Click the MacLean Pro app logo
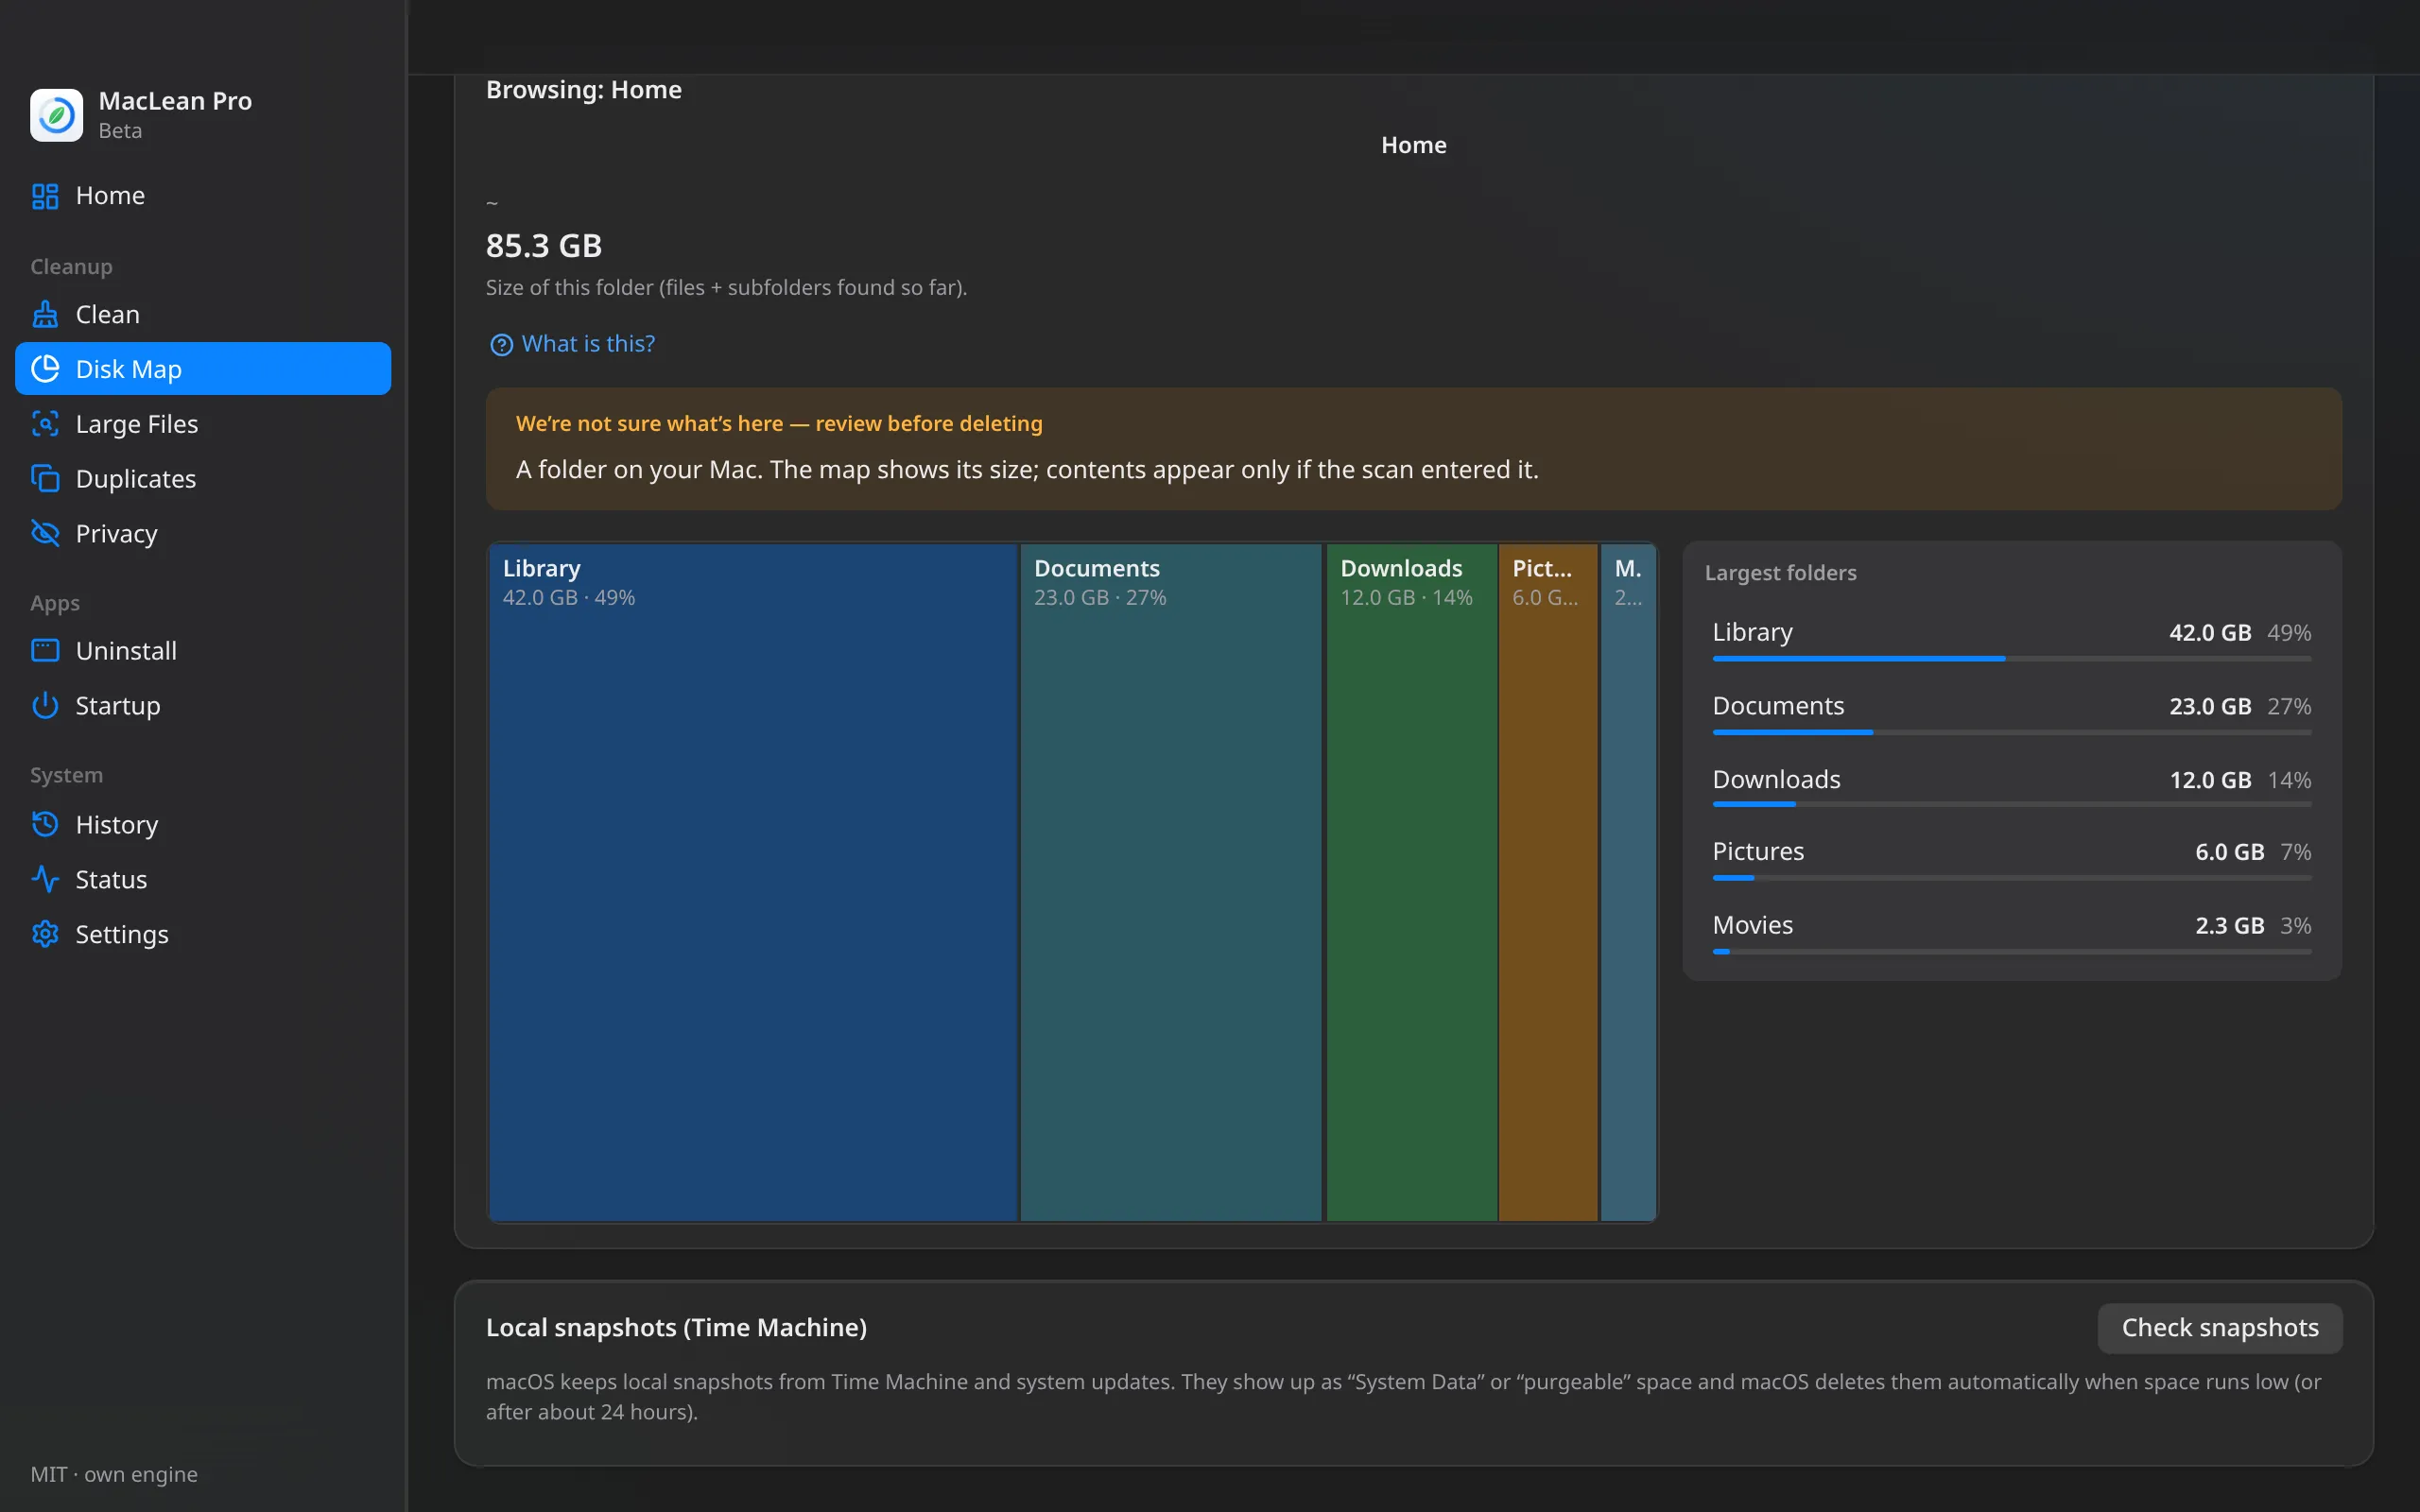The image size is (2420, 1512). [56, 115]
